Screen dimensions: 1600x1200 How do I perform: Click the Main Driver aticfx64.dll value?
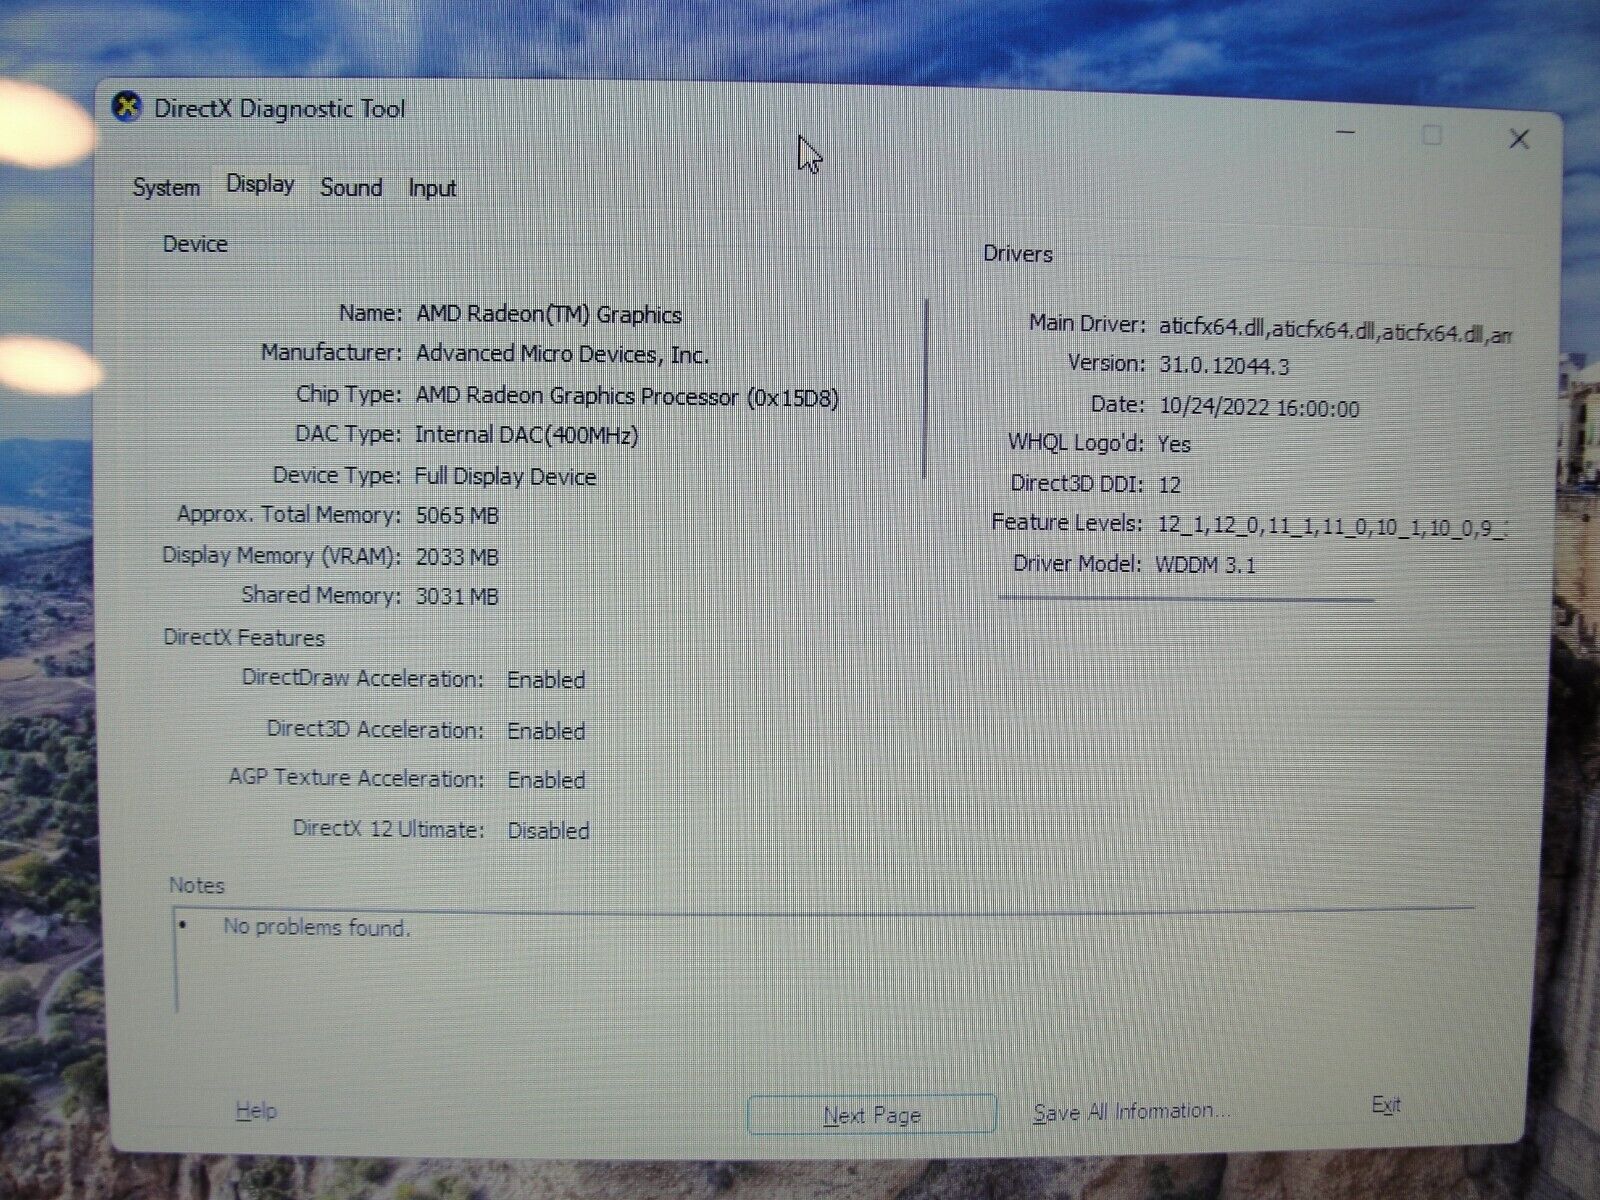tap(1334, 330)
